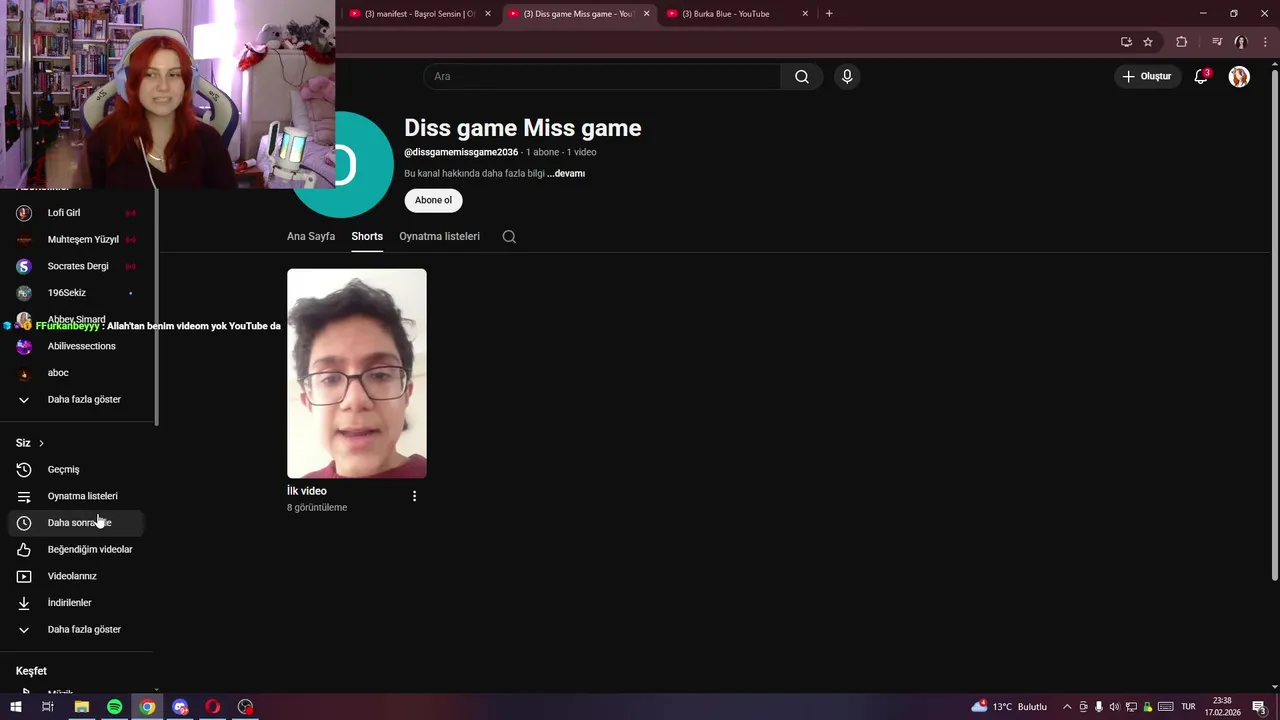
Task: Click the page vertical scrollbar
Action: click(1274, 325)
